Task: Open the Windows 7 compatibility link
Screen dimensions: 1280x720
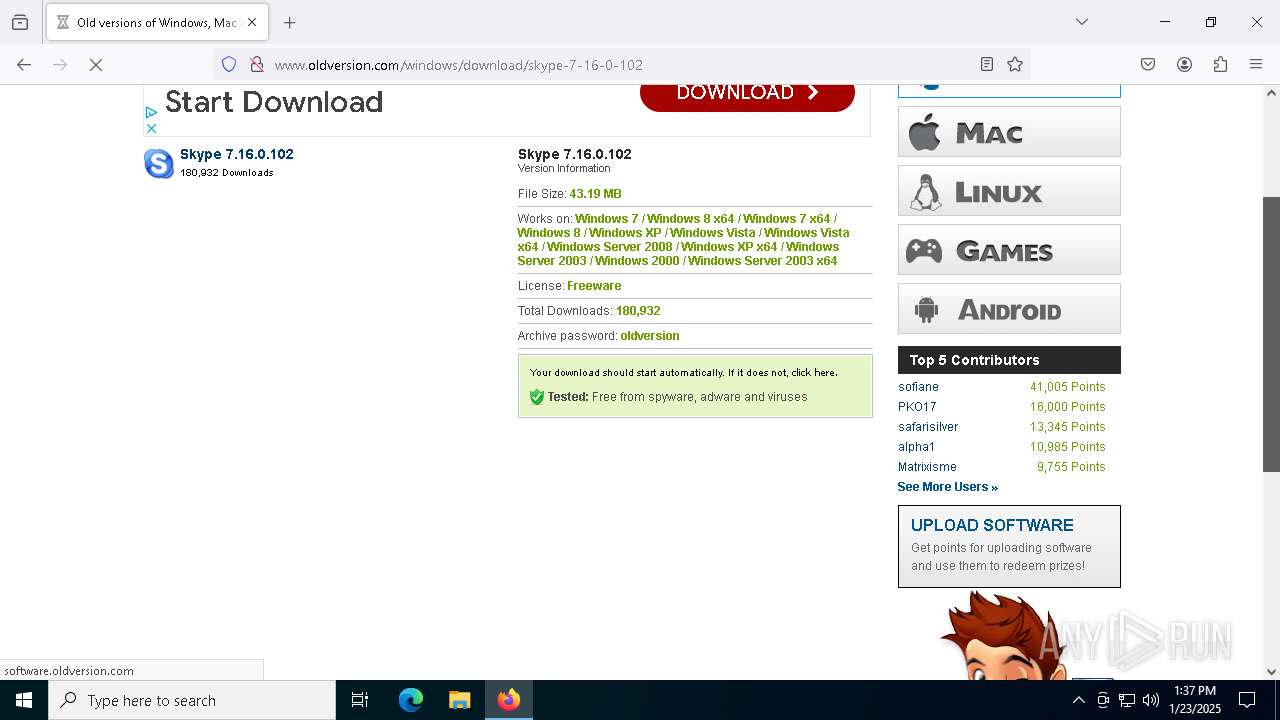Action: [606, 219]
